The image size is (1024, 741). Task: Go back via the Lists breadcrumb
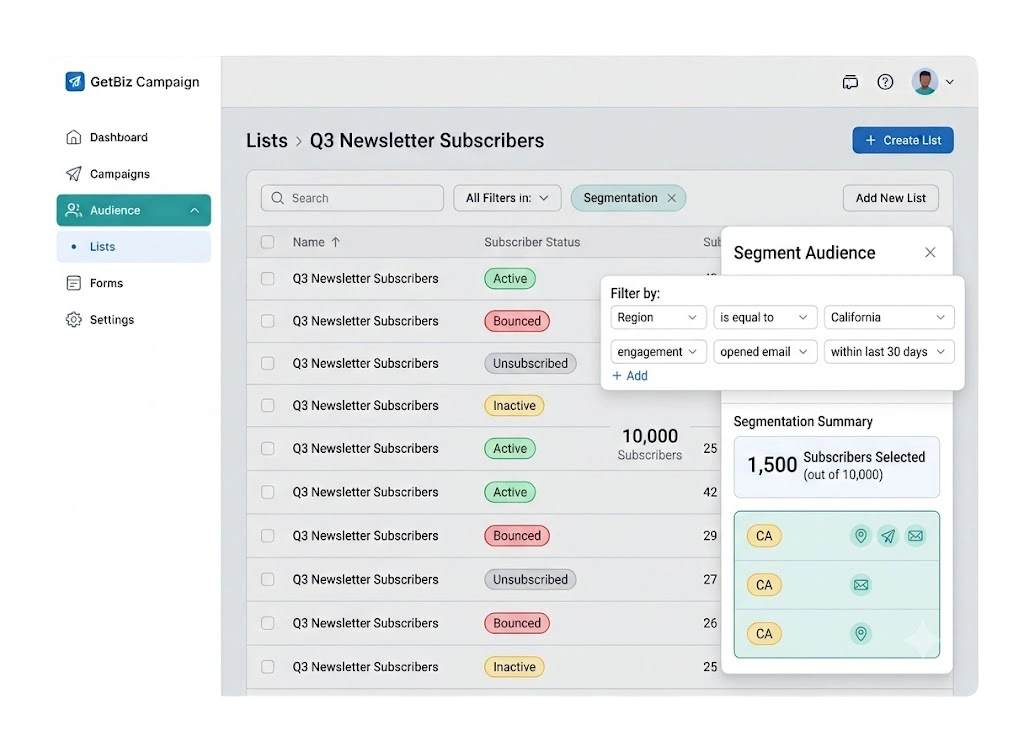pos(266,140)
